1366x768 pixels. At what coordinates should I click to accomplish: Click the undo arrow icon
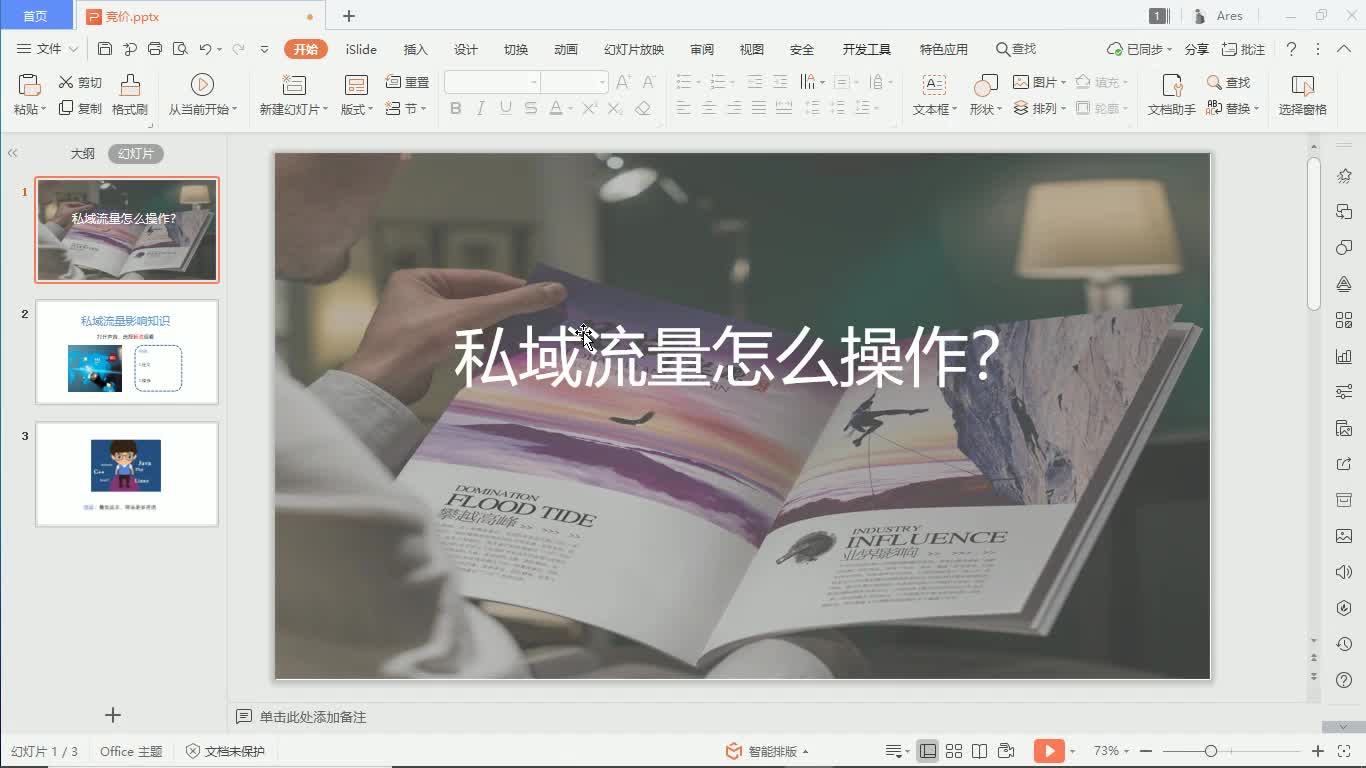[x=205, y=49]
